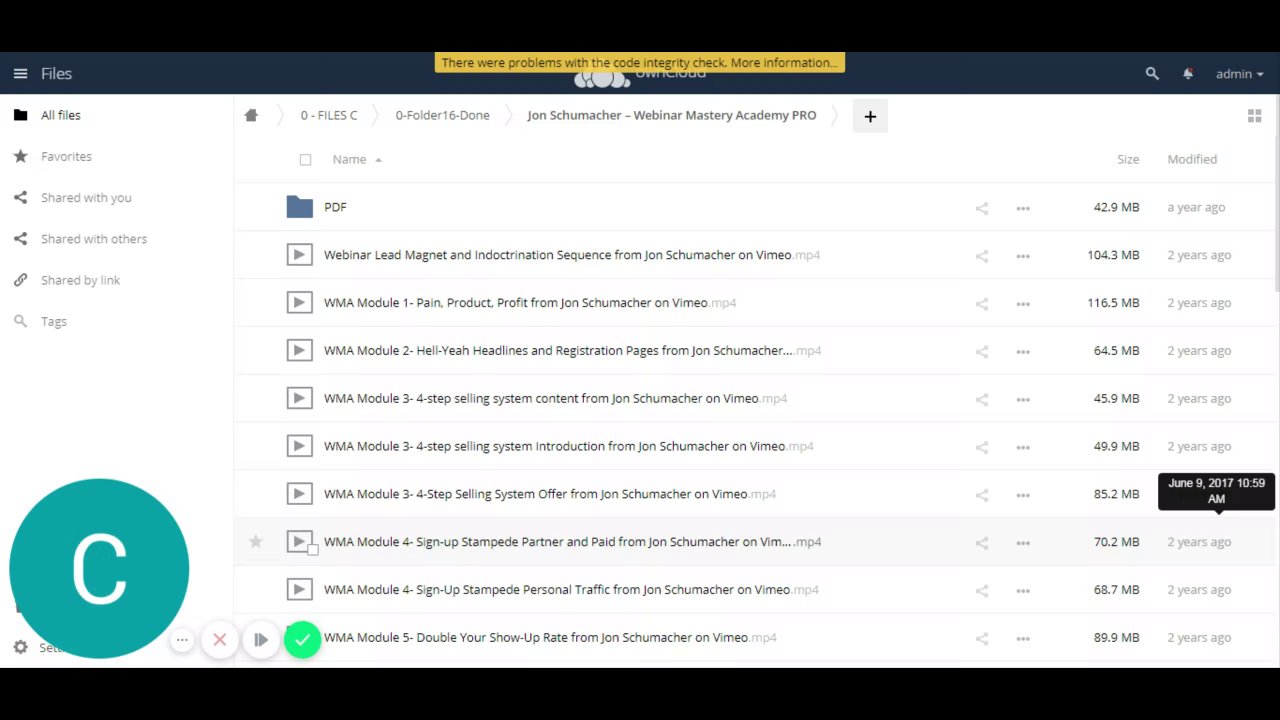Toggle grid view icon
The height and width of the screenshot is (720, 1280).
click(x=1254, y=116)
